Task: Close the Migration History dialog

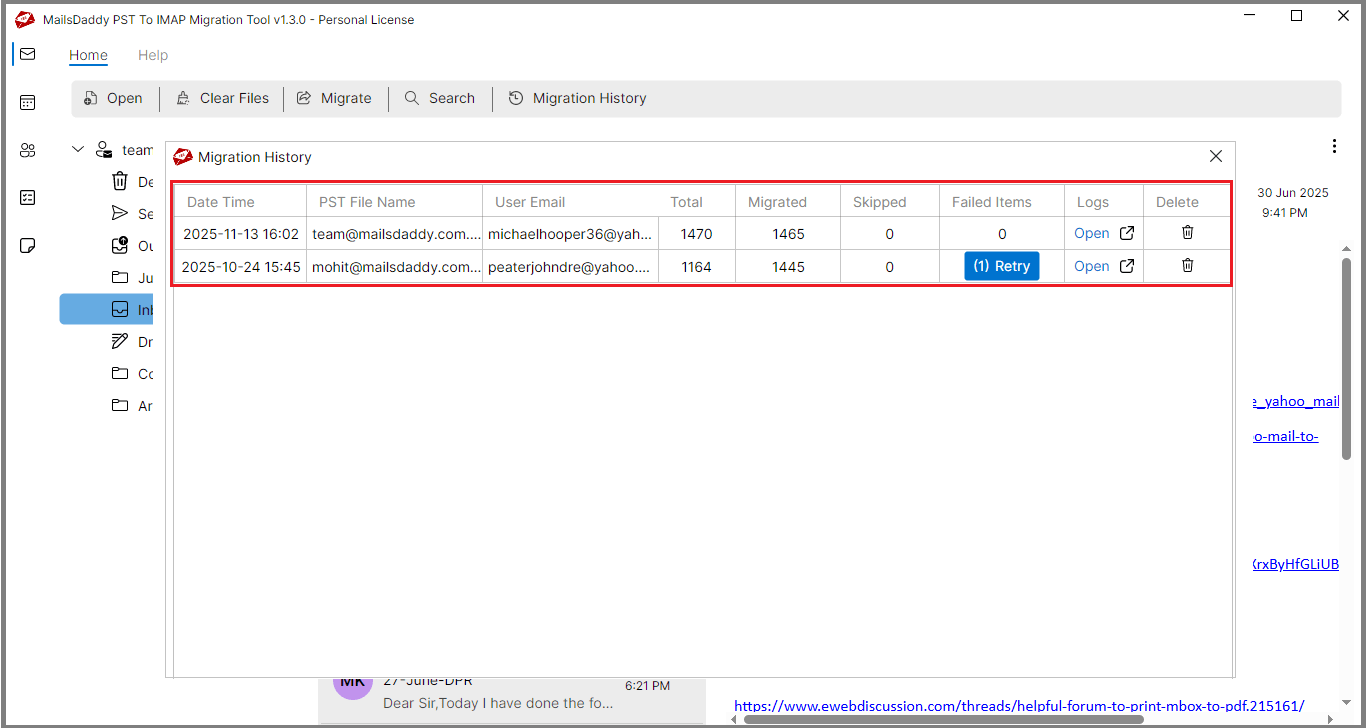Action: (x=1215, y=156)
